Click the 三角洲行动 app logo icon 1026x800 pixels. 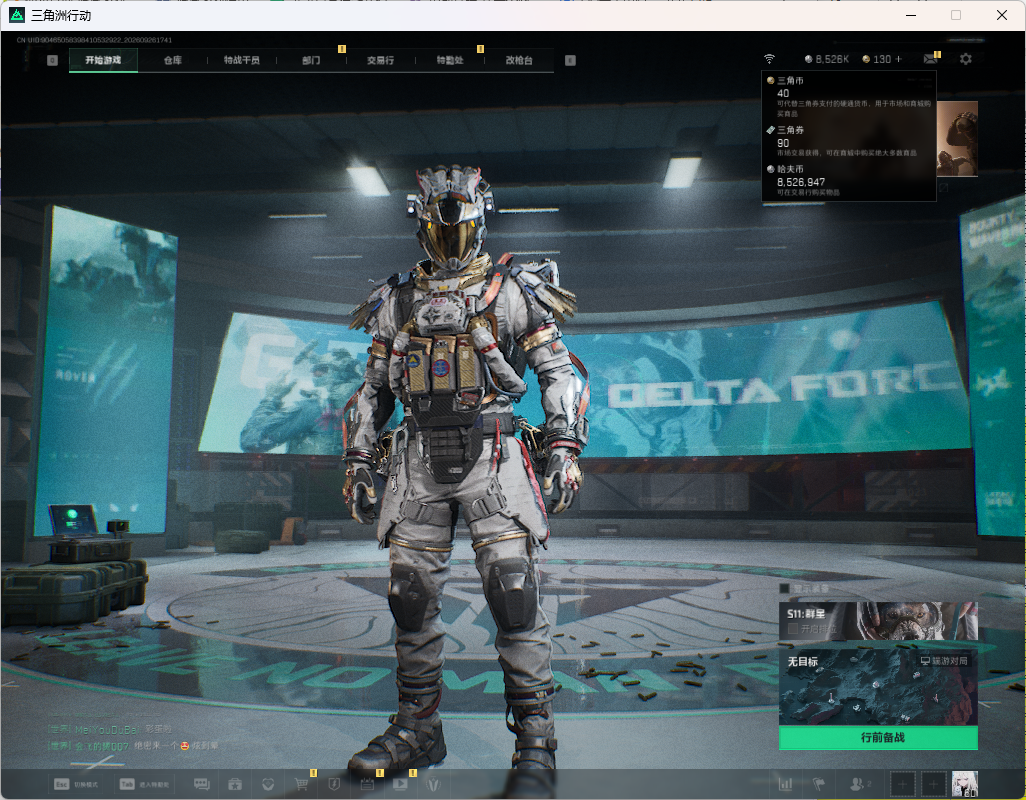17,14
